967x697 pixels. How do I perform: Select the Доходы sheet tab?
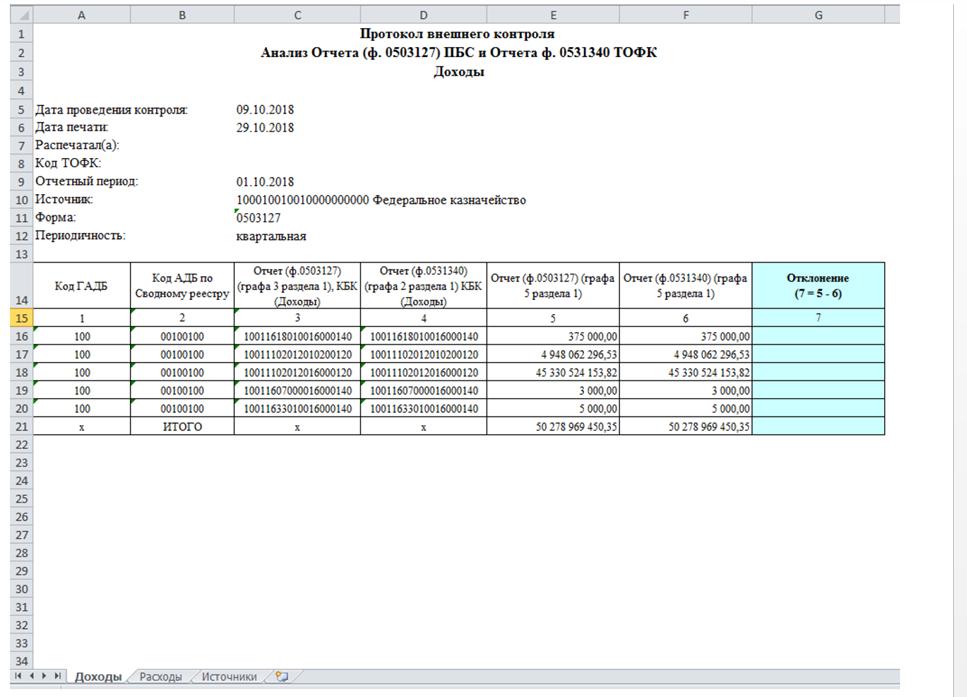99,677
